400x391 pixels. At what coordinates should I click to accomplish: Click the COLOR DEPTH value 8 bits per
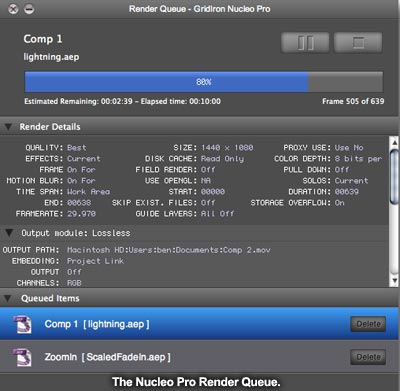point(358,159)
